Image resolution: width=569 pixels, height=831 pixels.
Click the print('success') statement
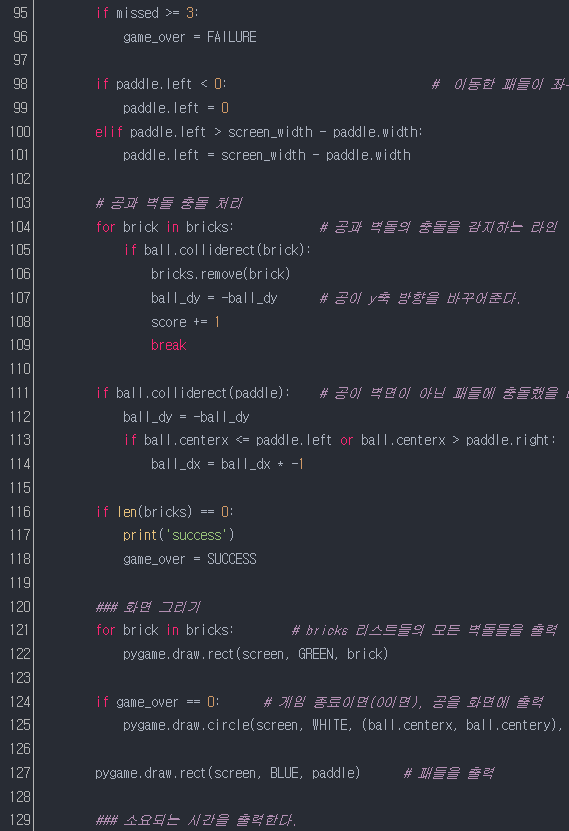tap(179, 535)
